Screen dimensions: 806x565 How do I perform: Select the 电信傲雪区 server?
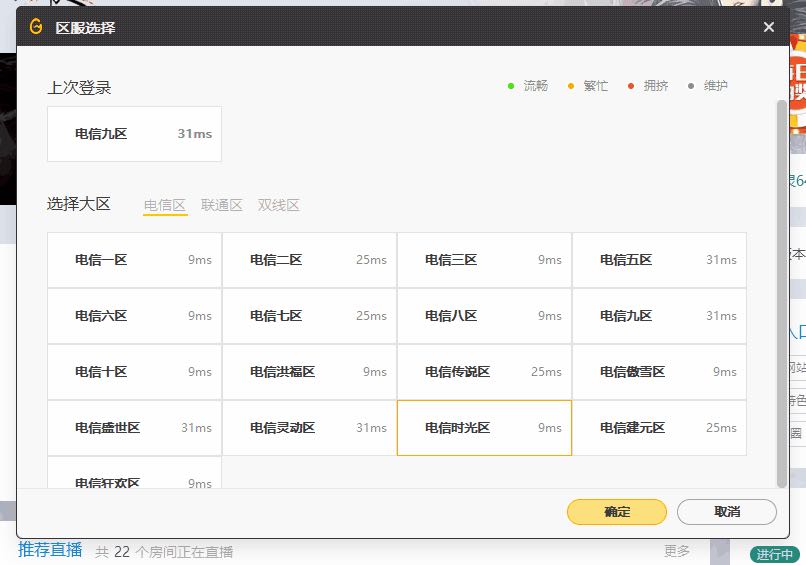660,372
